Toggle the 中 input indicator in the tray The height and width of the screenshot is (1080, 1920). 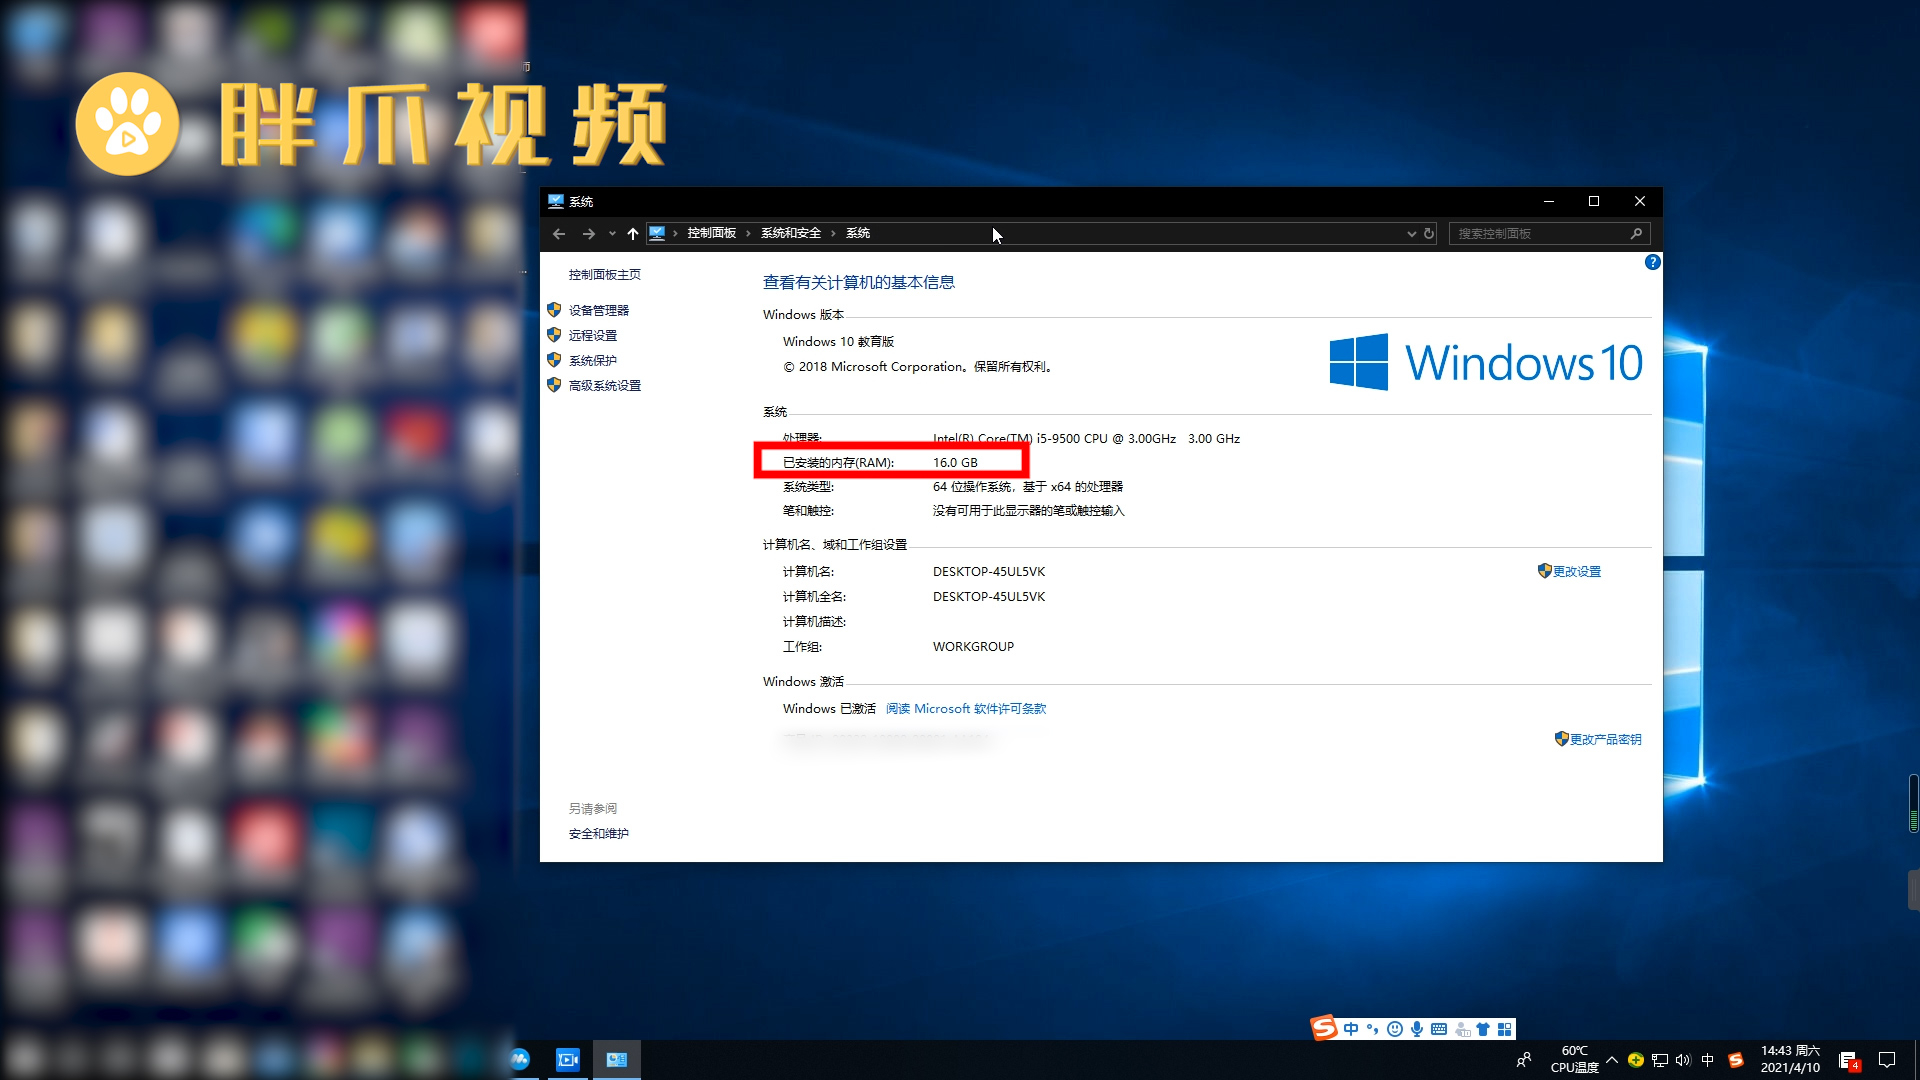tap(1708, 1060)
